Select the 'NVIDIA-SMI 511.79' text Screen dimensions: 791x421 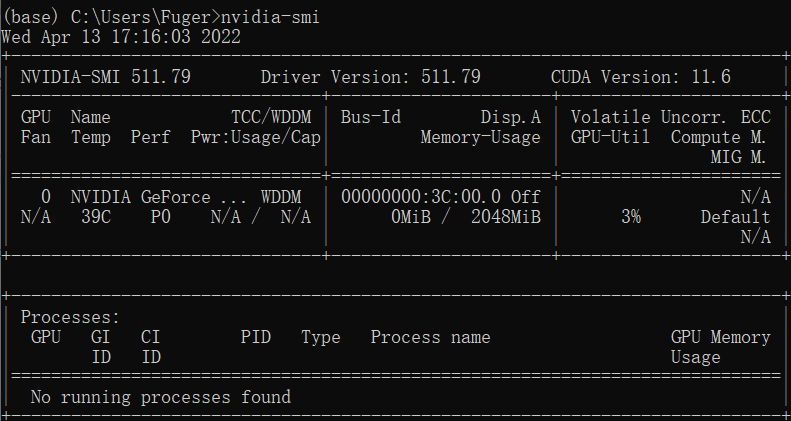[105, 77]
